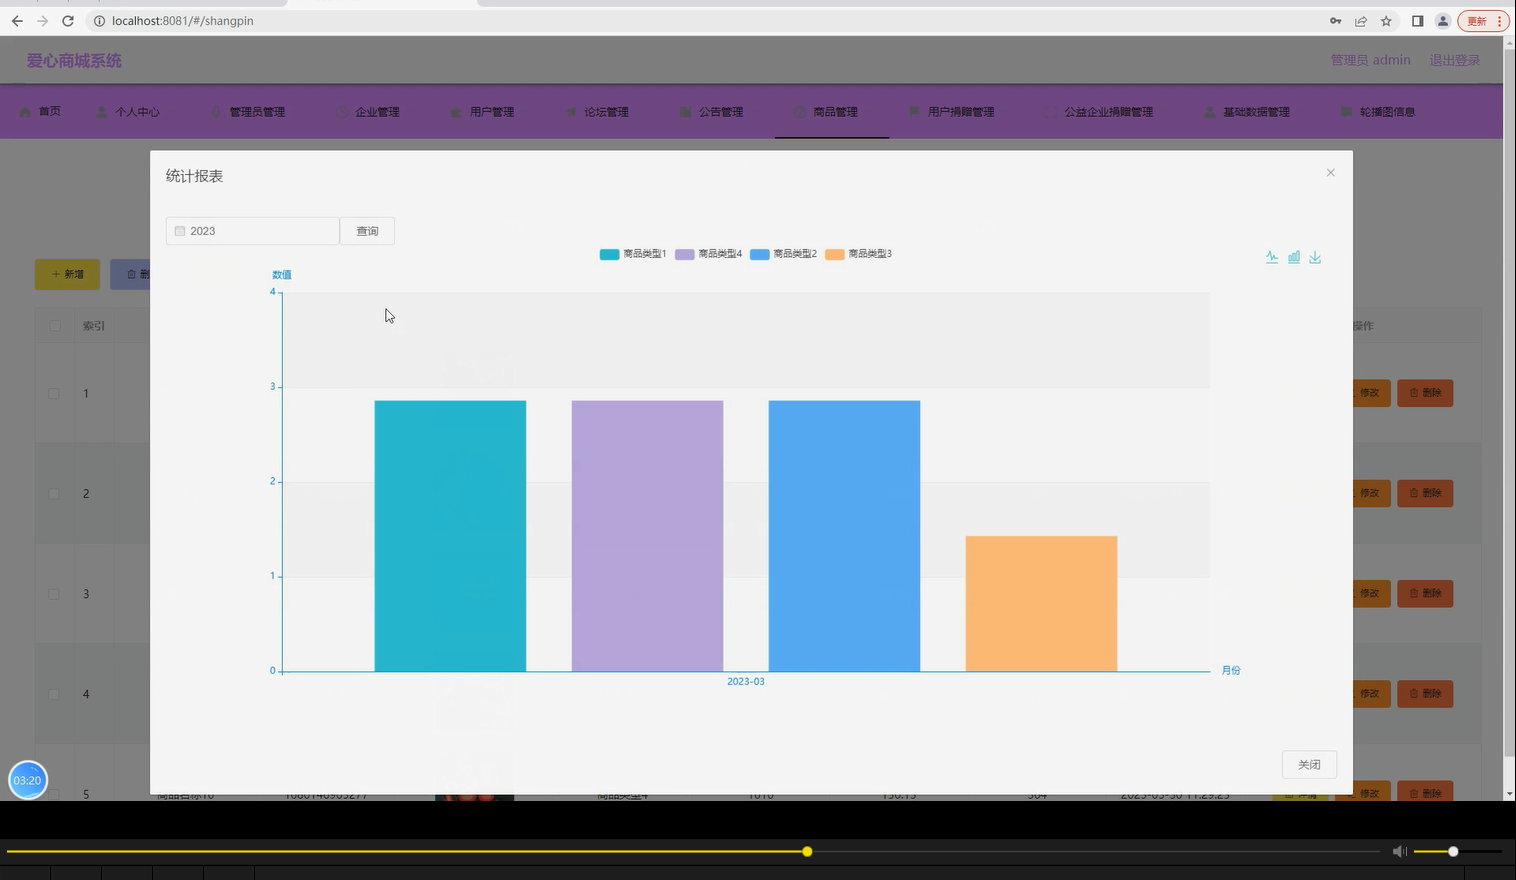Viewport: 1516px width, 880px height.
Task: Open 首页 menu item
Action: [x=40, y=111]
